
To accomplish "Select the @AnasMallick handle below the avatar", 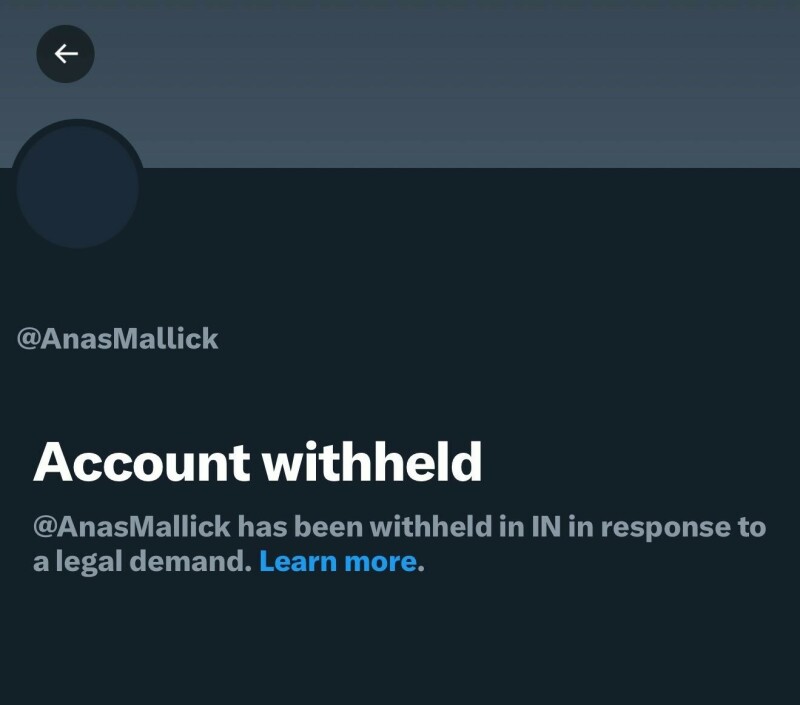I will pos(118,339).
